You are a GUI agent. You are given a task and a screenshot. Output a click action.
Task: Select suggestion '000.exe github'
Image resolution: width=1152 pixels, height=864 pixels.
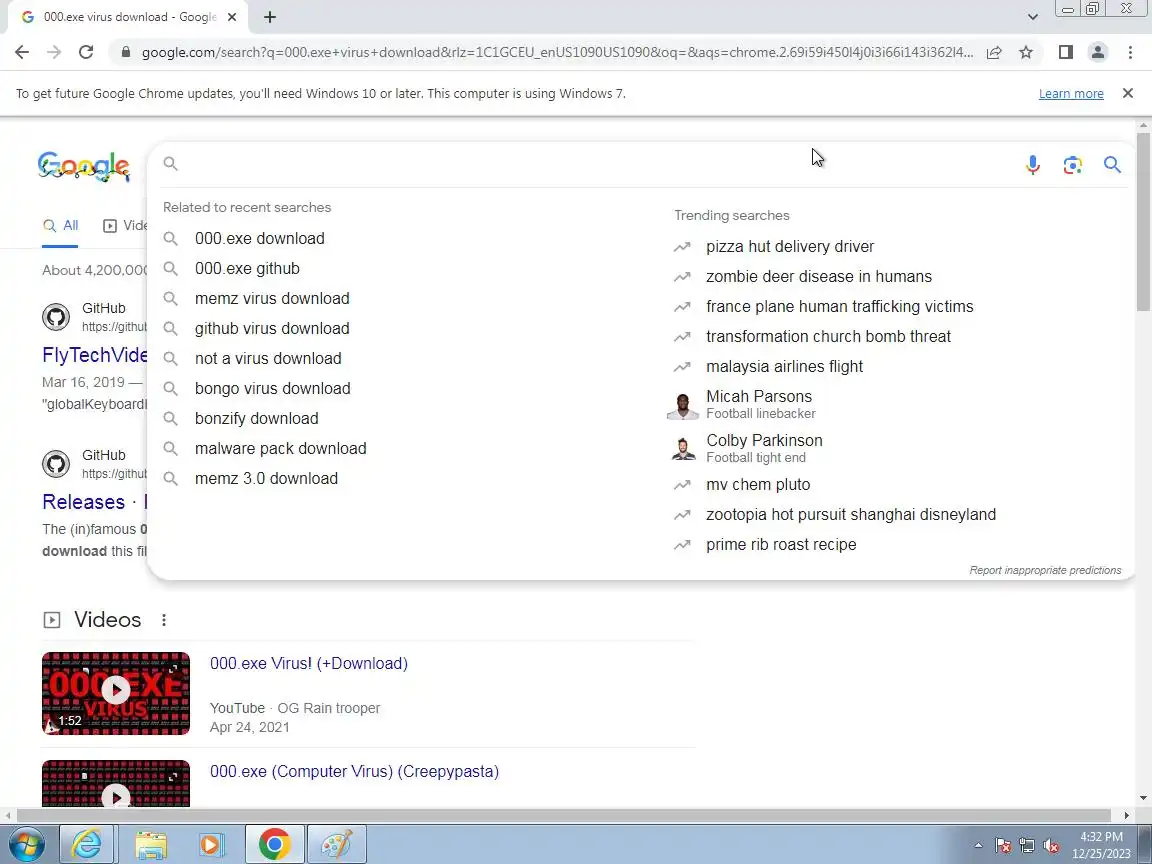click(x=247, y=269)
